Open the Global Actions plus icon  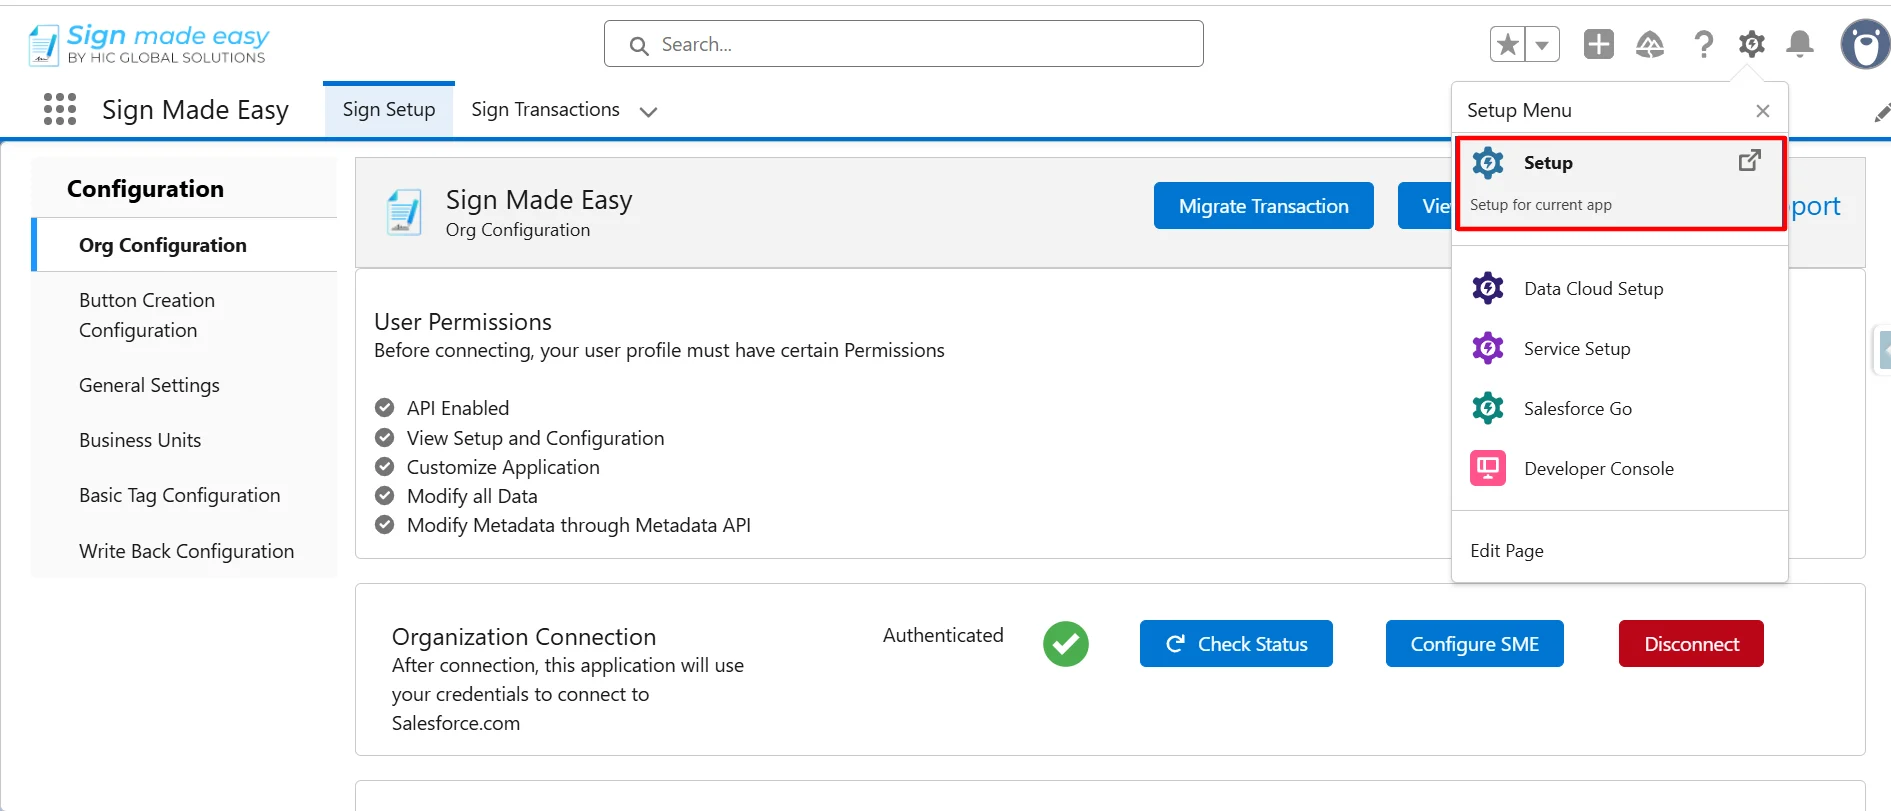point(1599,44)
